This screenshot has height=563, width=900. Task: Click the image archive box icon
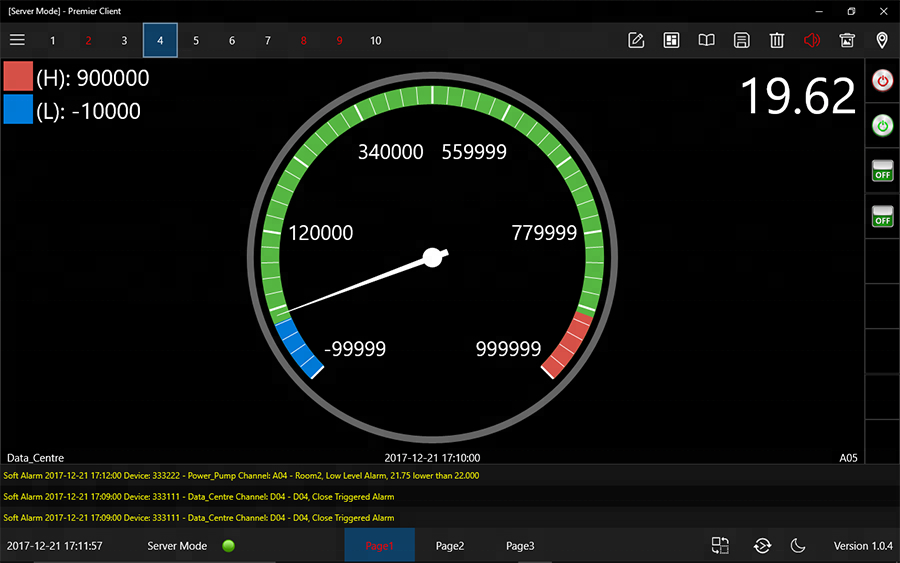pos(847,40)
